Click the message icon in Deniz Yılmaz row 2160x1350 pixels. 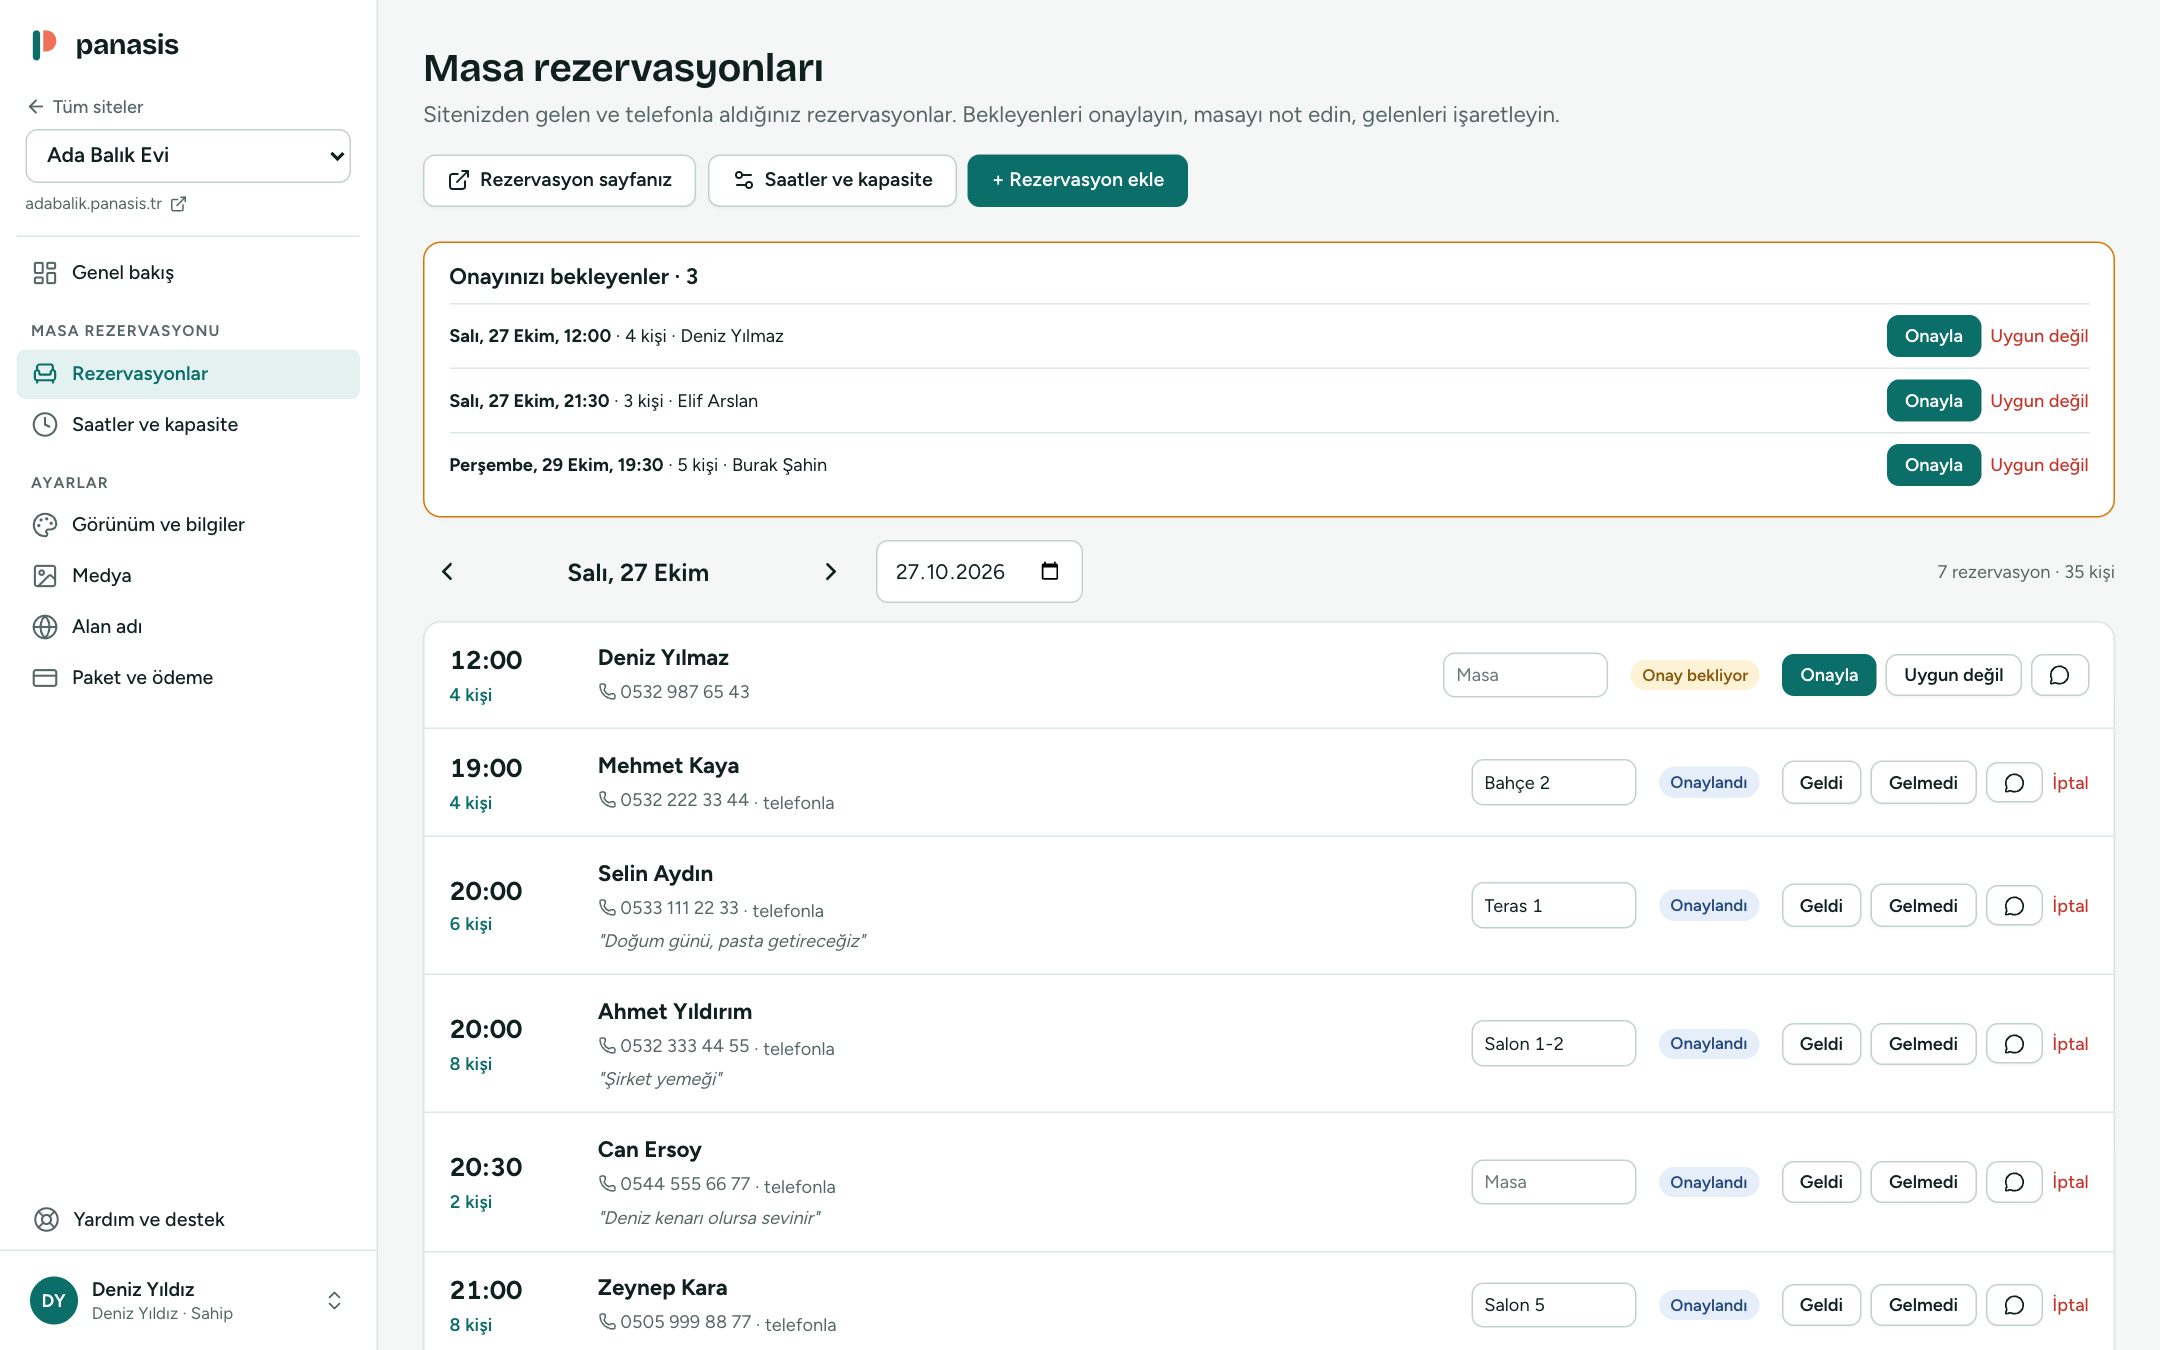2059,675
